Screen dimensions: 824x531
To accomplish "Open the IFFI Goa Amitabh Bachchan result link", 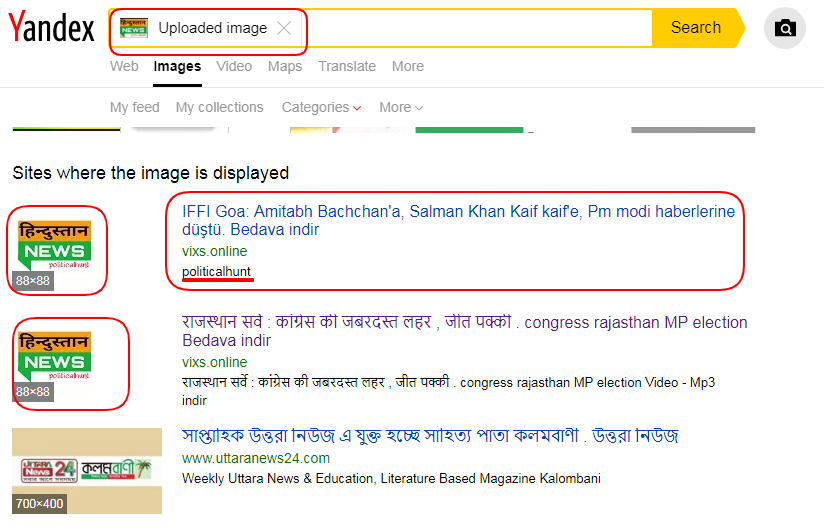I will point(458,220).
